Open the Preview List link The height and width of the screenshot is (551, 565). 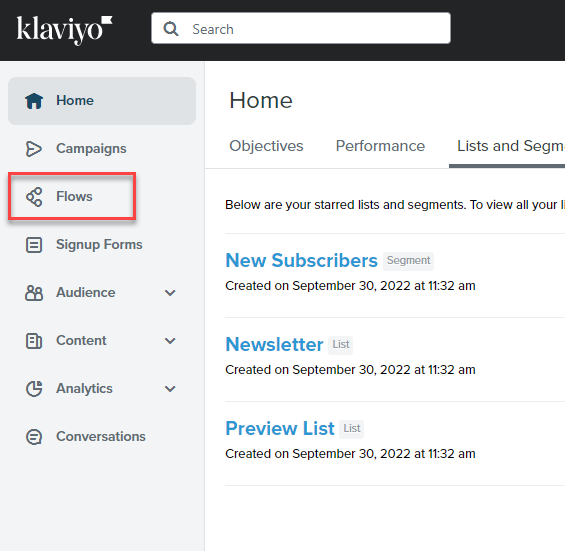(280, 428)
